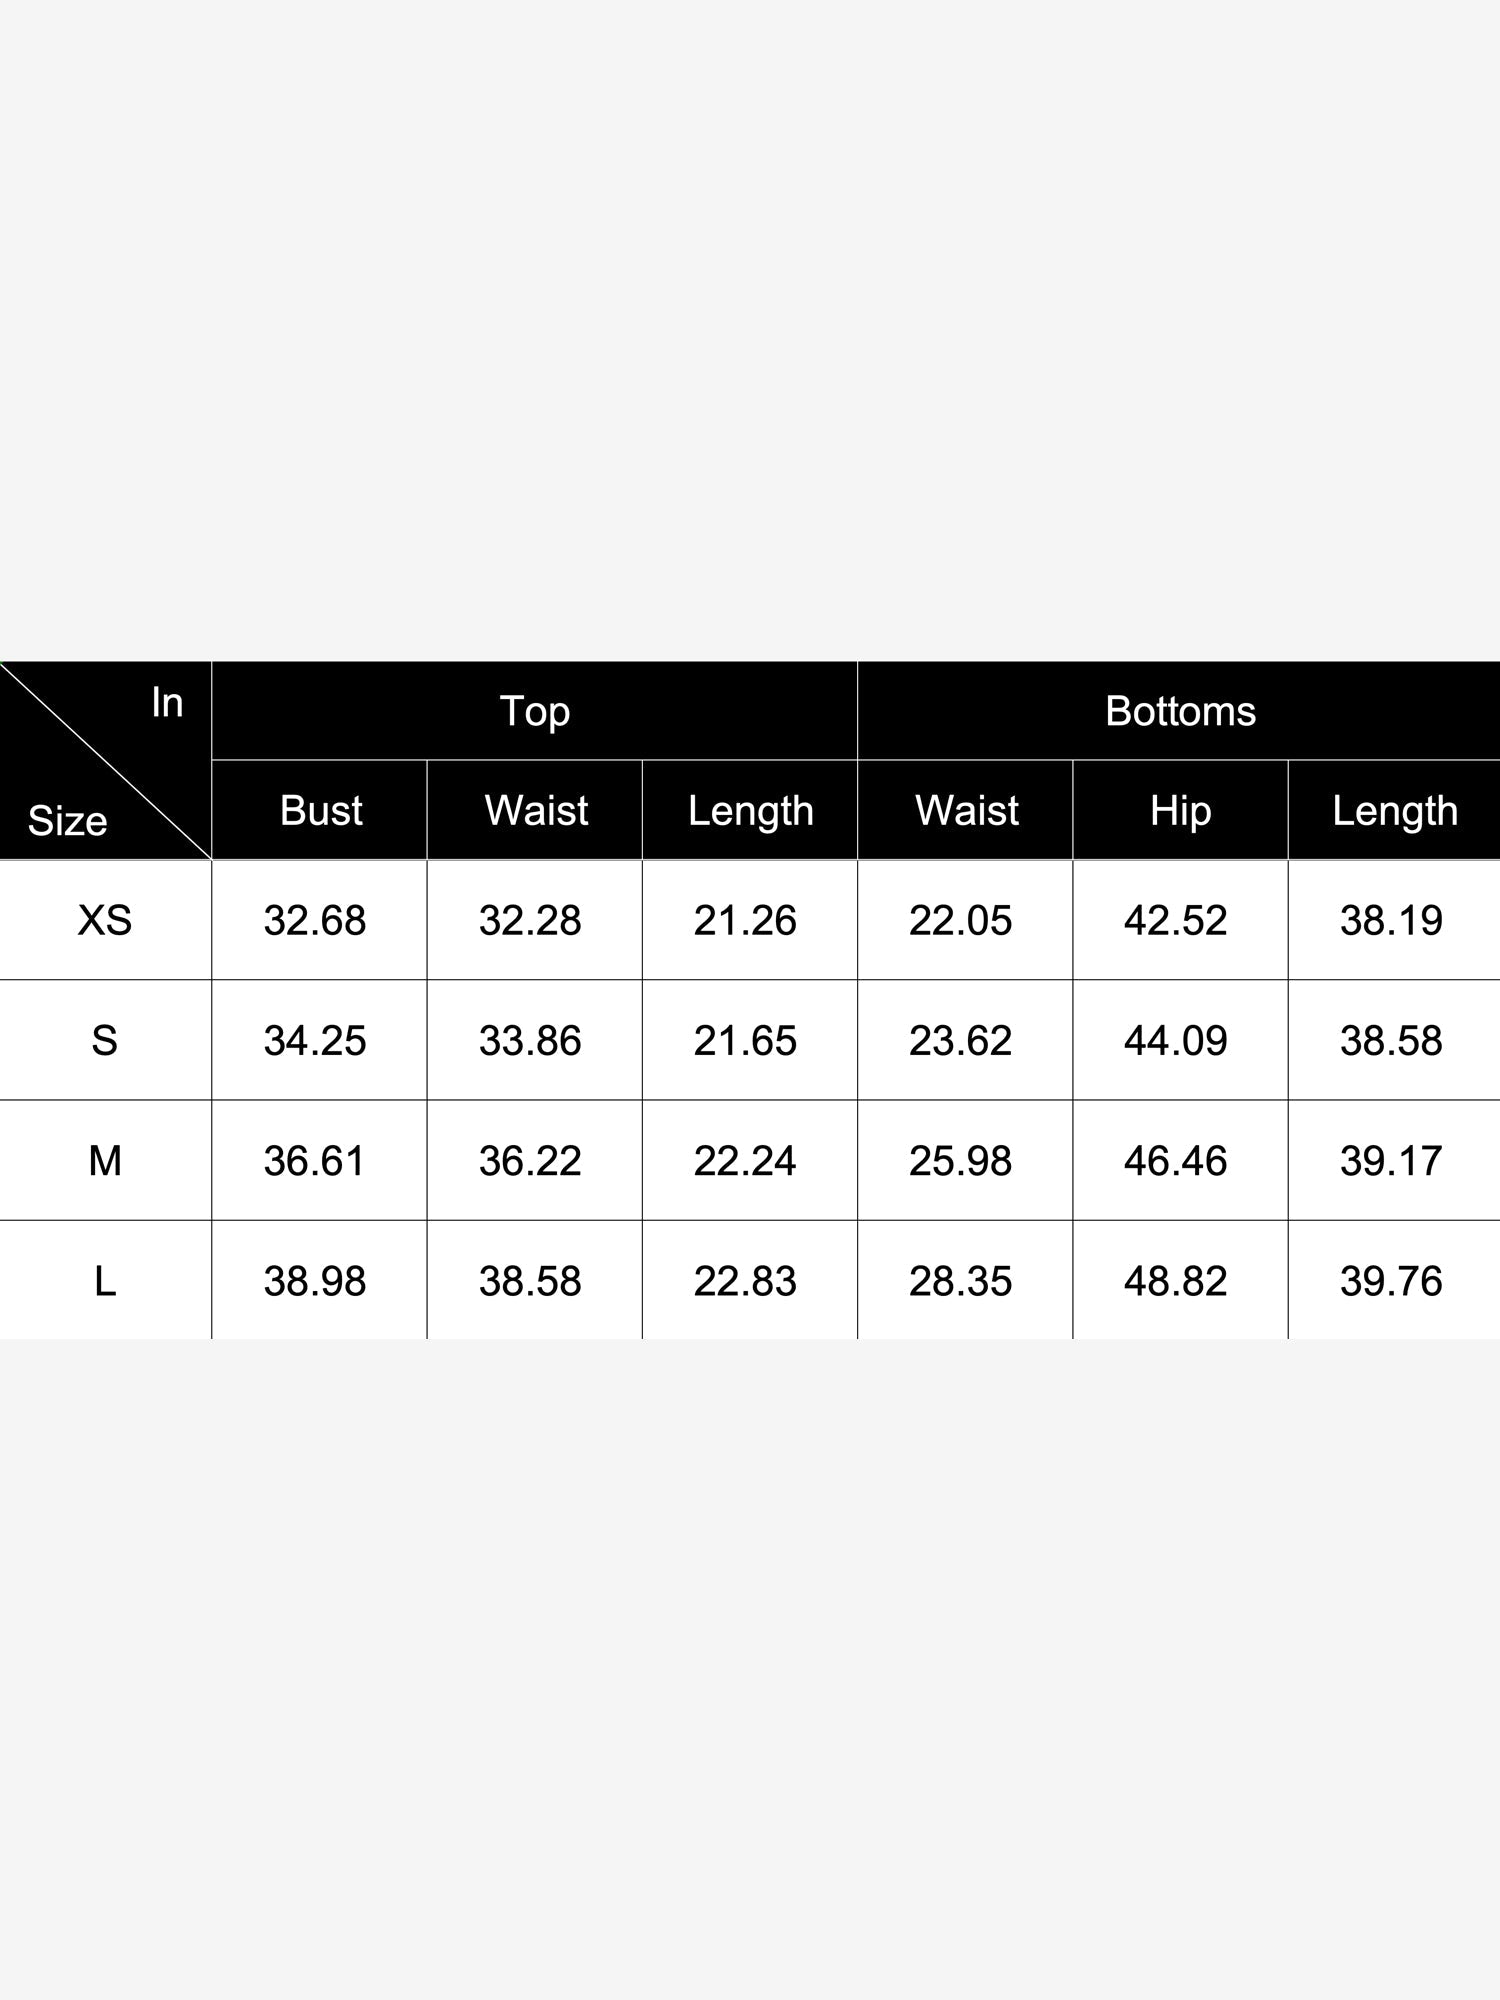
Task: Select the Bust column header
Action: coord(320,810)
